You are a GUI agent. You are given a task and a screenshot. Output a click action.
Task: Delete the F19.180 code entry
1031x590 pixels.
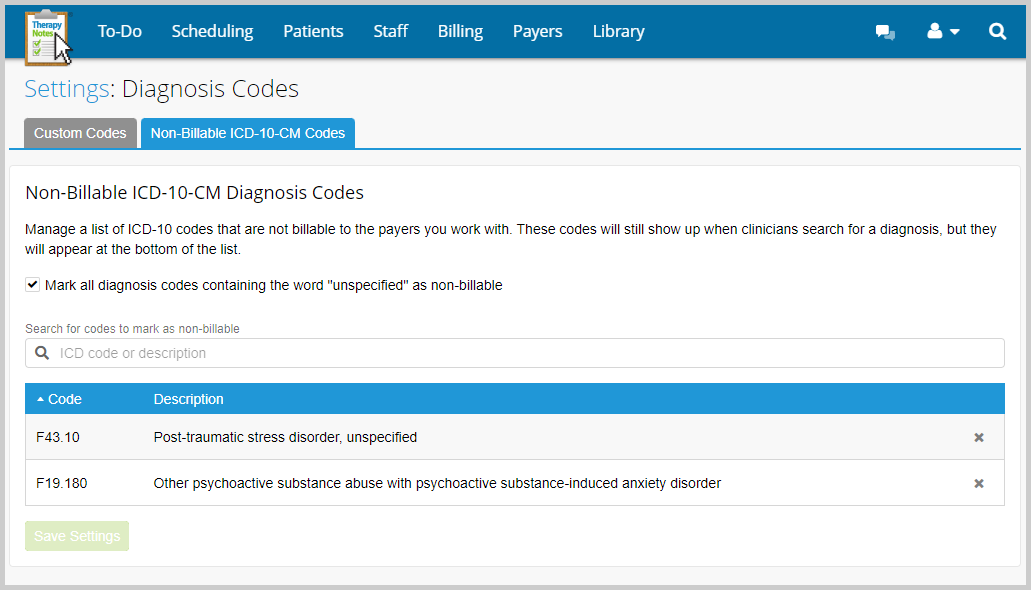pos(979,484)
